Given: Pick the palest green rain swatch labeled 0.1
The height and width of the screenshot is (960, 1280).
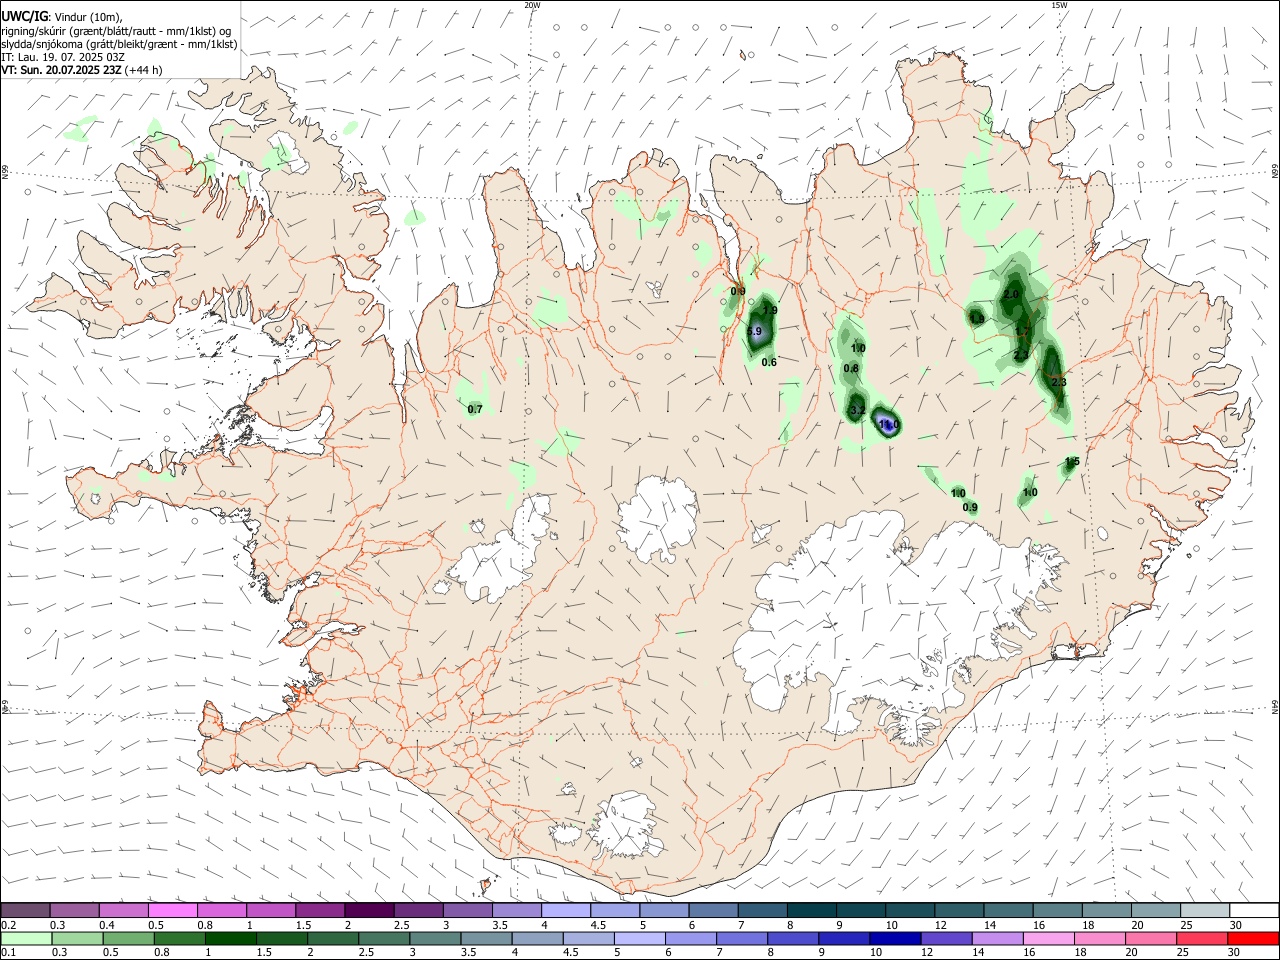Looking at the screenshot, I should (26, 939).
